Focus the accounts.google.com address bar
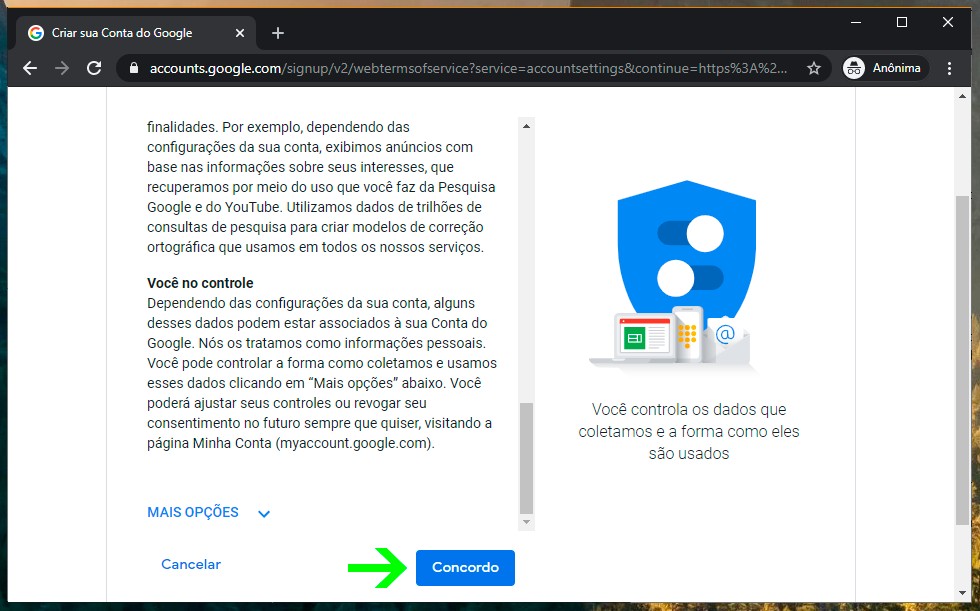This screenshot has width=980, height=611. [x=470, y=69]
